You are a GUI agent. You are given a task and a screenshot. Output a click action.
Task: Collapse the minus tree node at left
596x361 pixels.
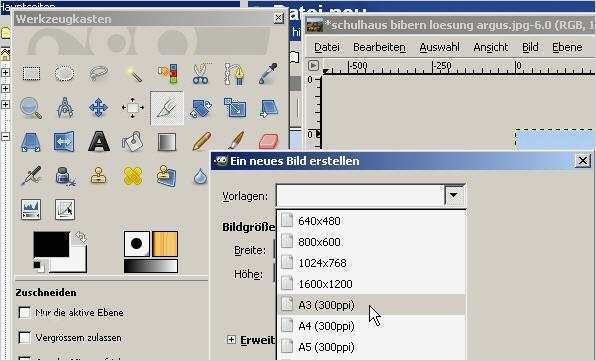pos(6,136)
